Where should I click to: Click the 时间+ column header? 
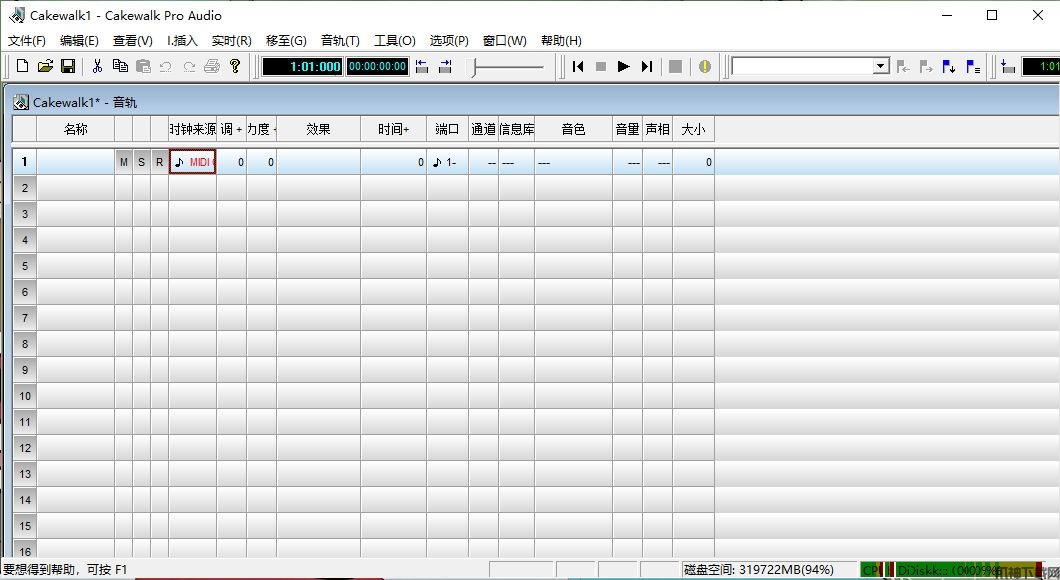[x=393, y=129]
